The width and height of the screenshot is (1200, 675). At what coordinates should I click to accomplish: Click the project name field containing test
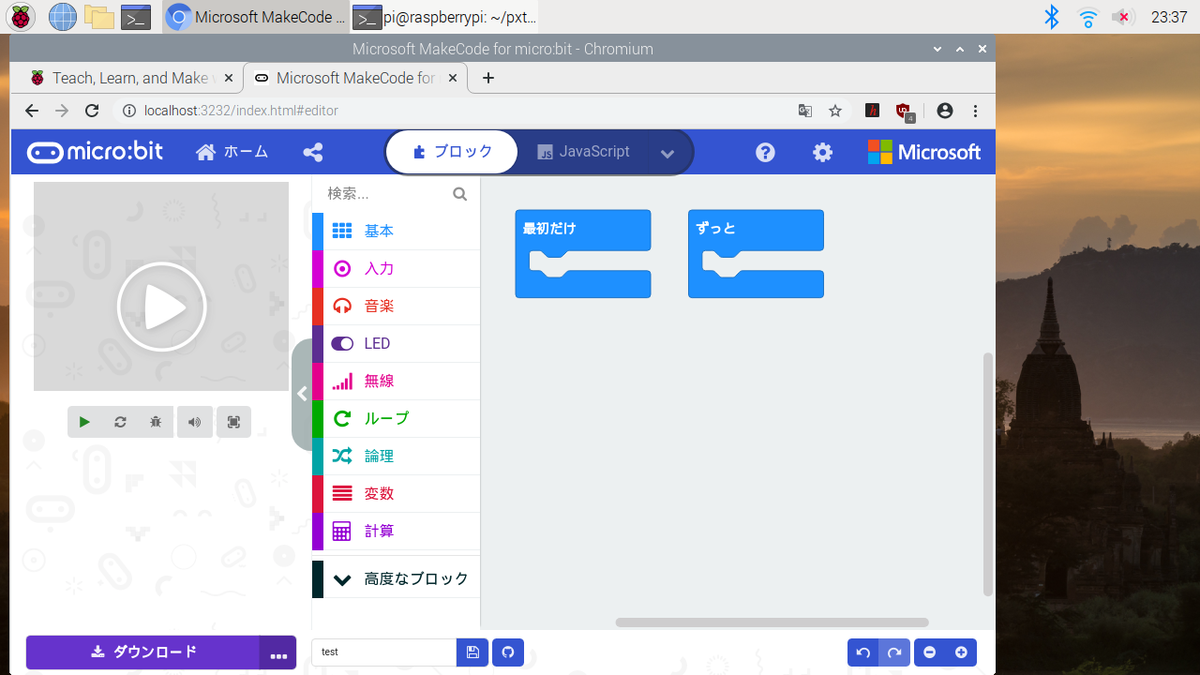[x=384, y=652]
